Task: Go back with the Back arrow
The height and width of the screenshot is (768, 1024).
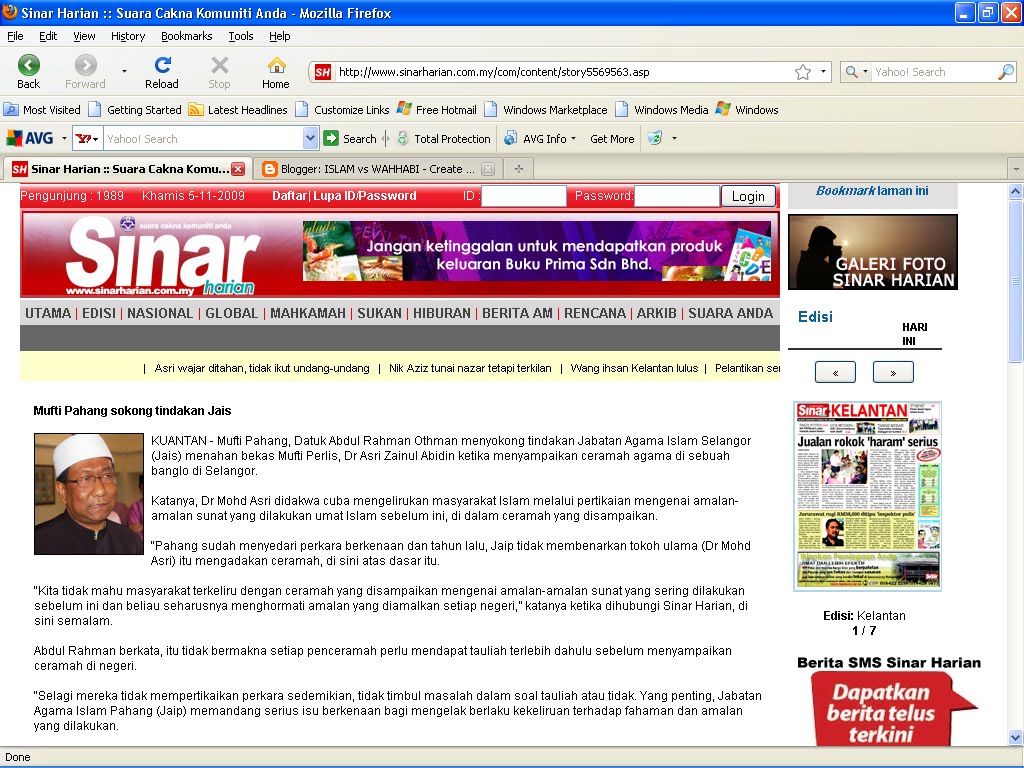Action: (29, 72)
